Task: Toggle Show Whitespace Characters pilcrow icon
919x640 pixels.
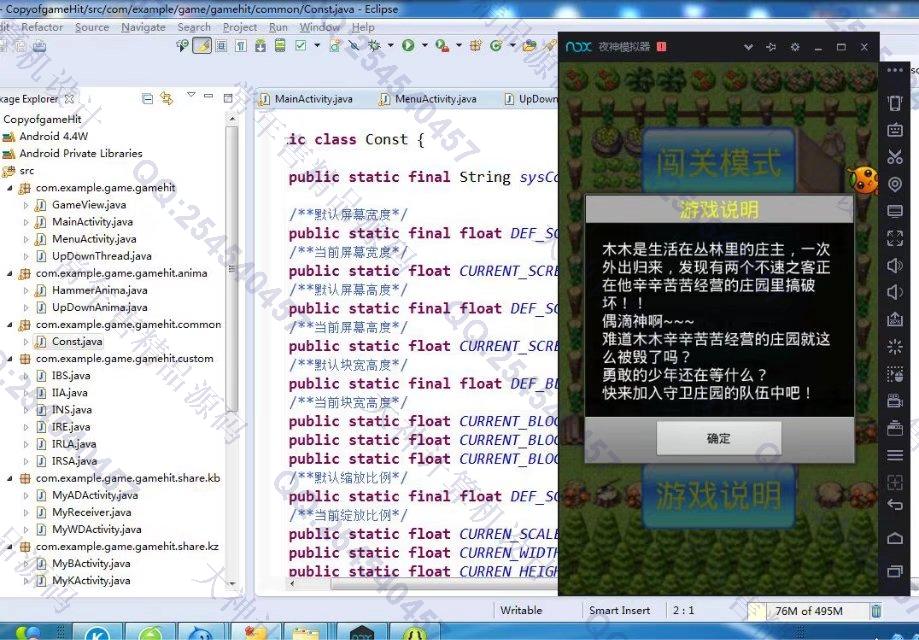Action: click(x=241, y=45)
